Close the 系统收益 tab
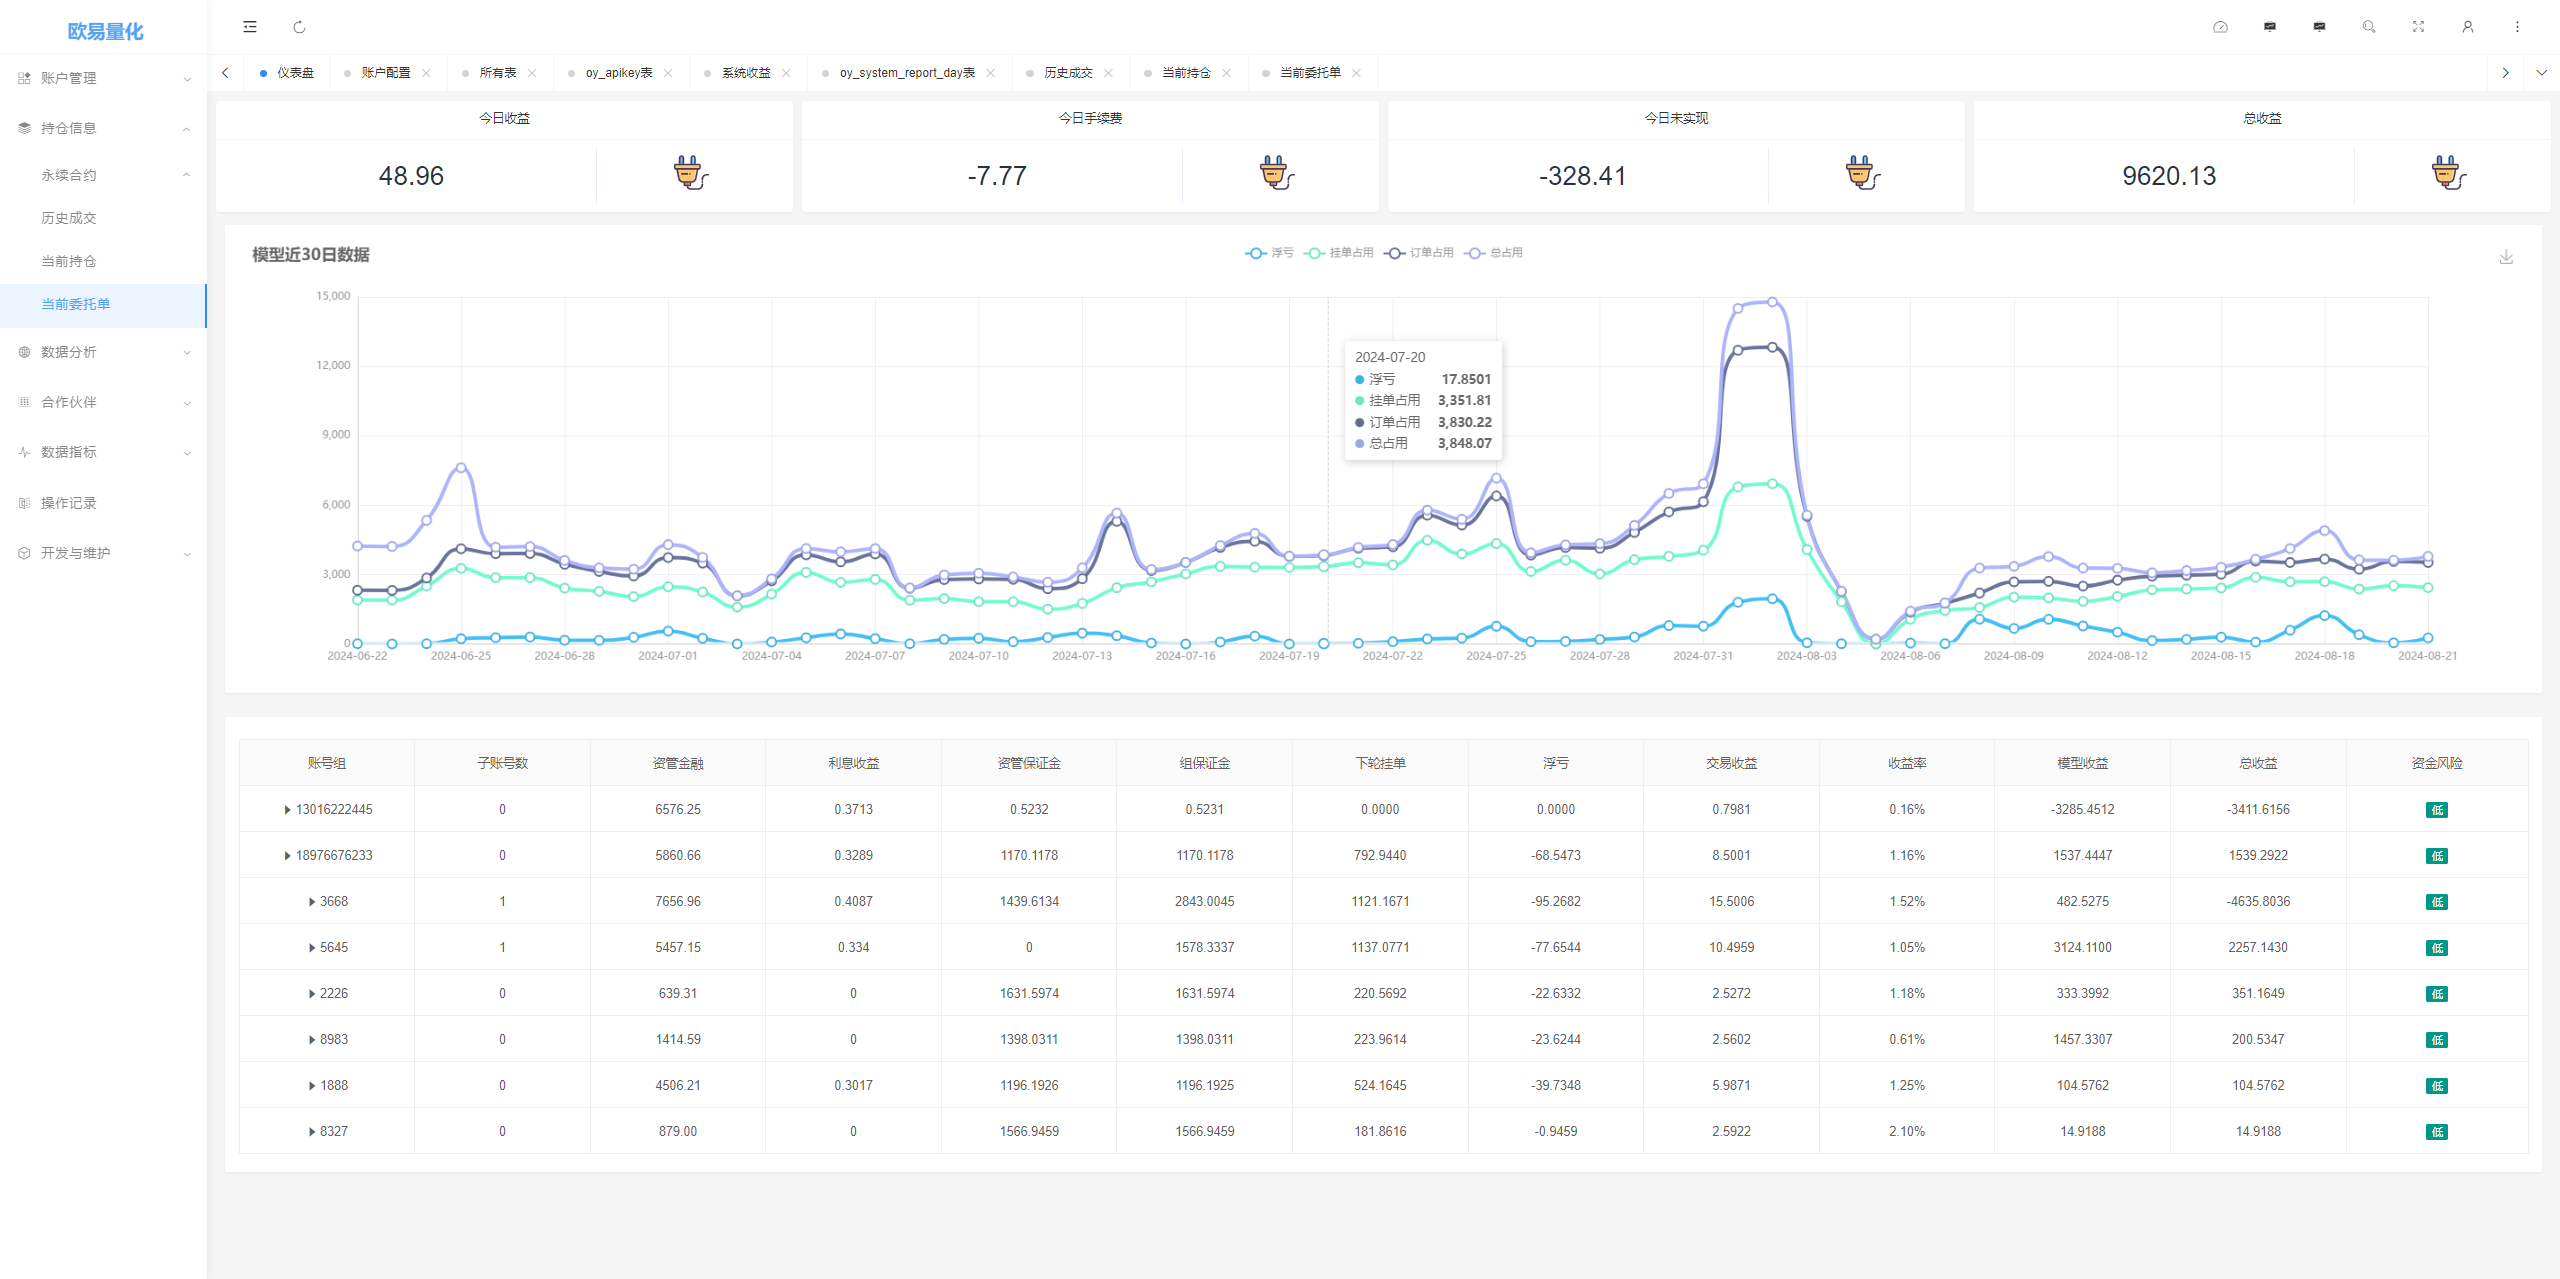 [786, 73]
